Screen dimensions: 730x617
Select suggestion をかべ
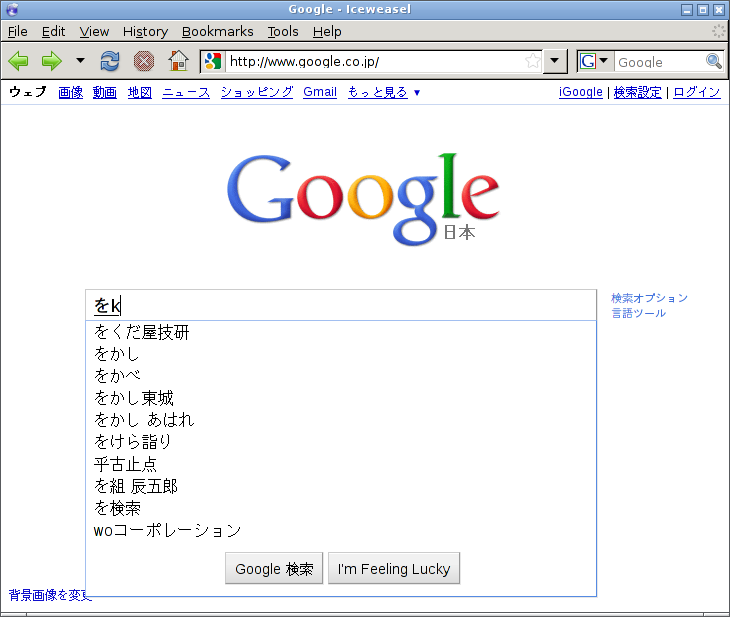(341, 376)
